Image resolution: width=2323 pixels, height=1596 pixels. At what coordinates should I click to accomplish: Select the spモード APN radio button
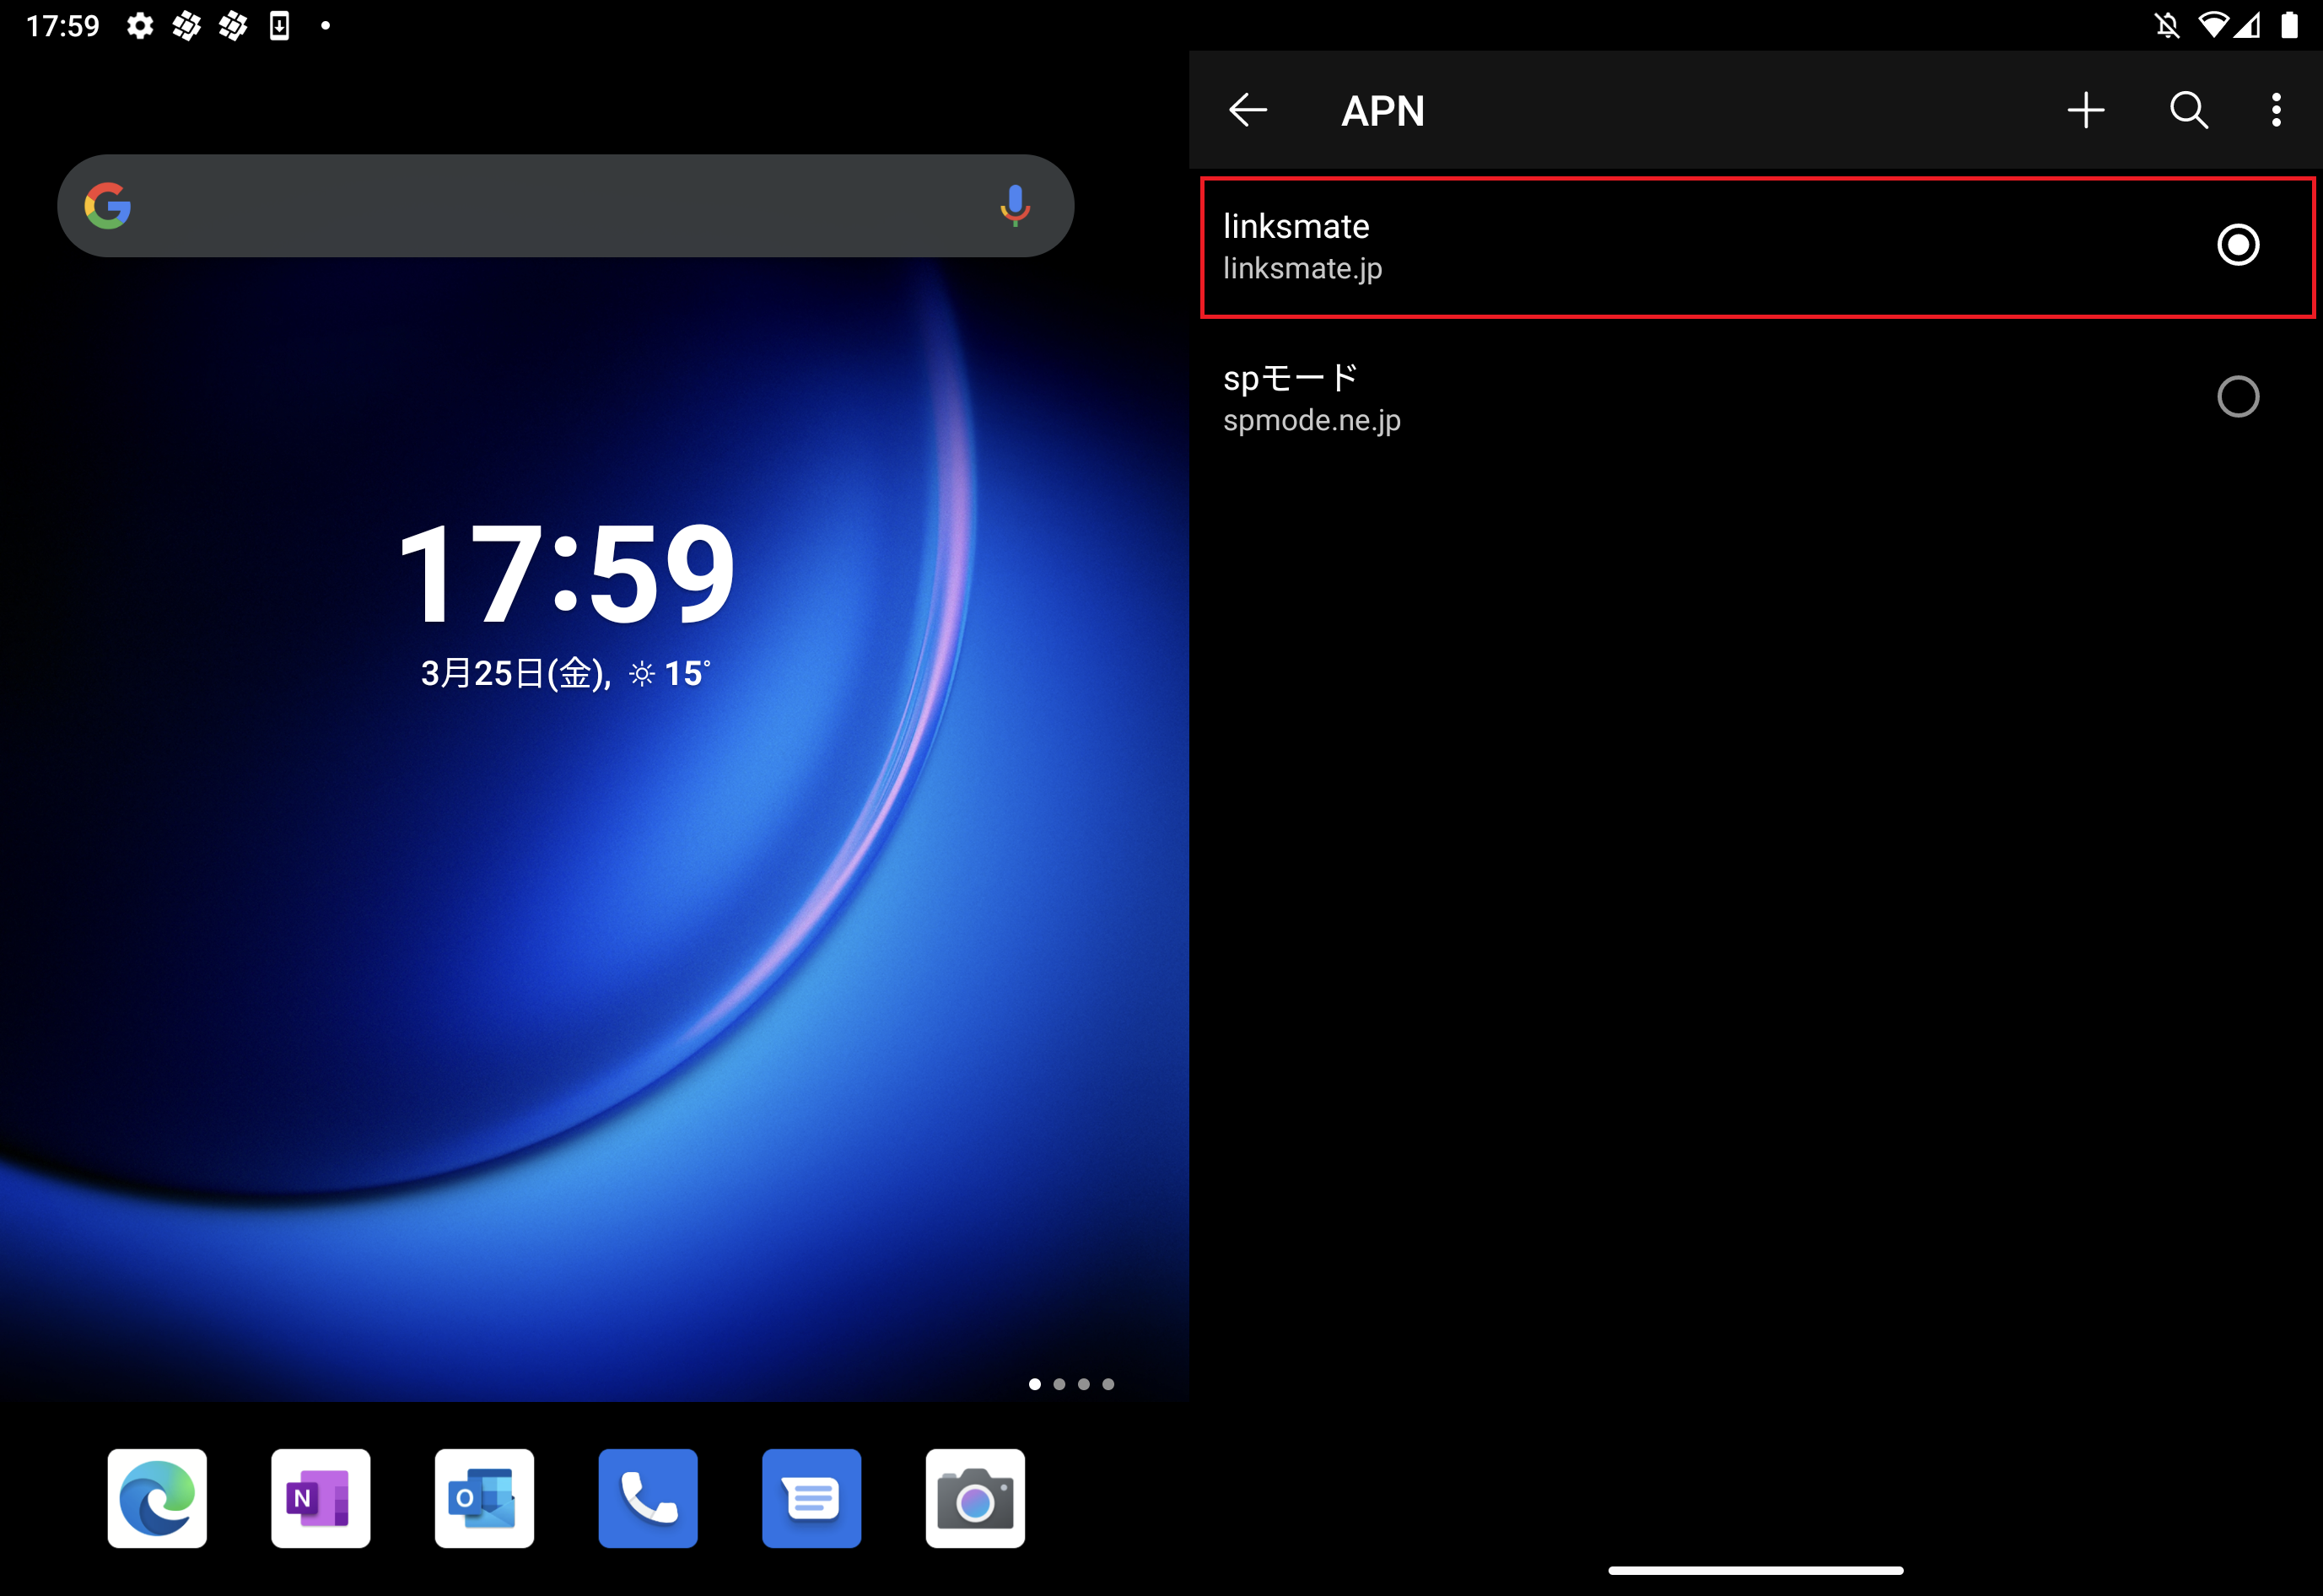(2237, 397)
